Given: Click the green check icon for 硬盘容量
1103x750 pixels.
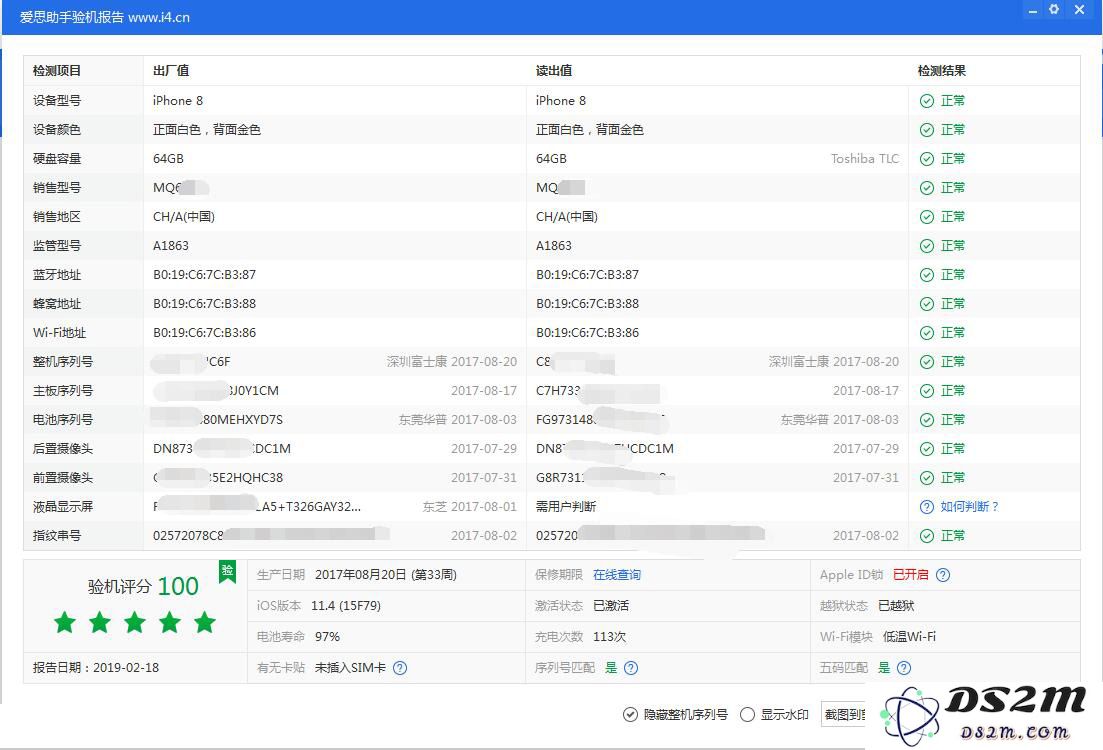Looking at the screenshot, I should pos(926,159).
